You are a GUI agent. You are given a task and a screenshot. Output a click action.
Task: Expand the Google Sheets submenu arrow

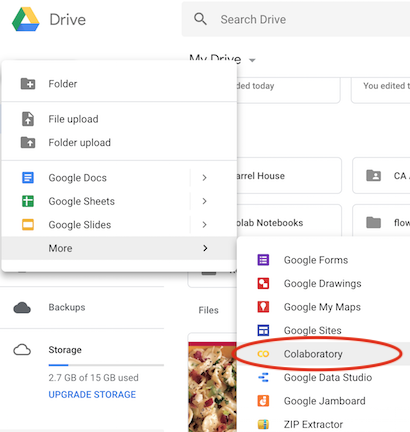[205, 201]
